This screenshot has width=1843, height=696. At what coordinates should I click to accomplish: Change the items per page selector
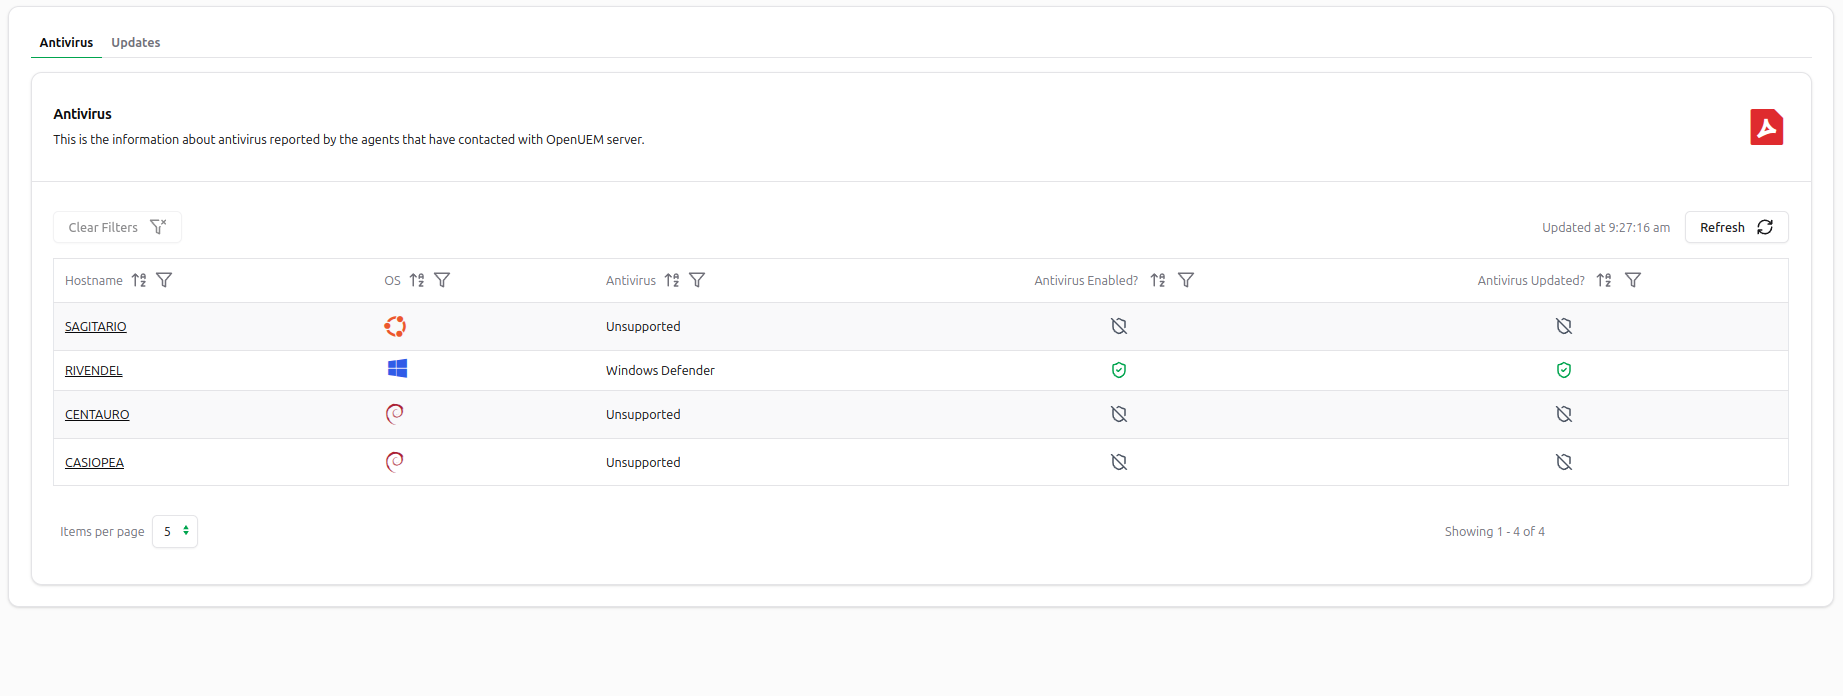tap(175, 531)
